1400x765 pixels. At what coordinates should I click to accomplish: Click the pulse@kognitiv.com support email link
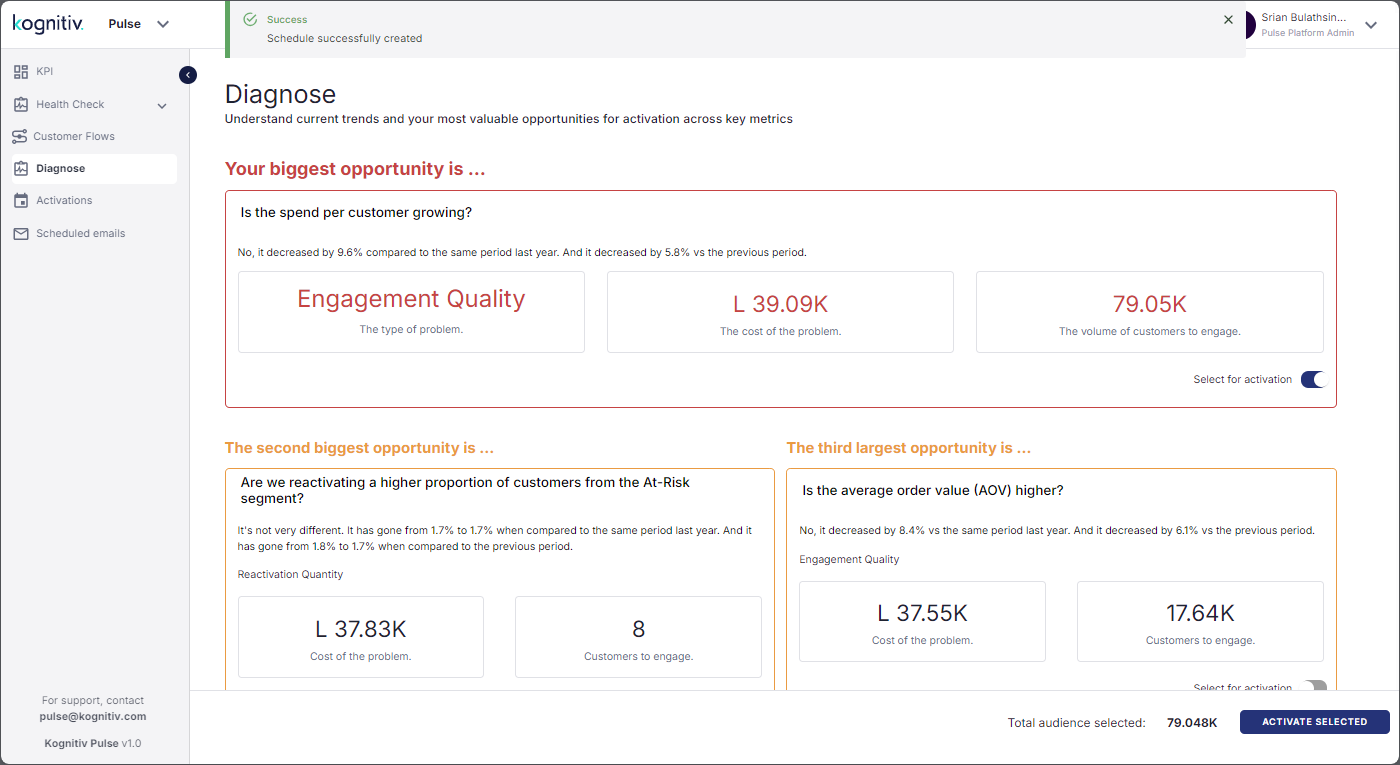pos(93,716)
